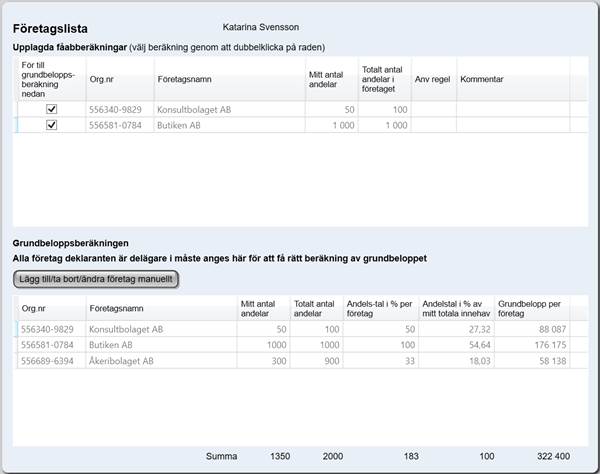
Task: Click the 'Anv regel' column header
Action: 434,78
